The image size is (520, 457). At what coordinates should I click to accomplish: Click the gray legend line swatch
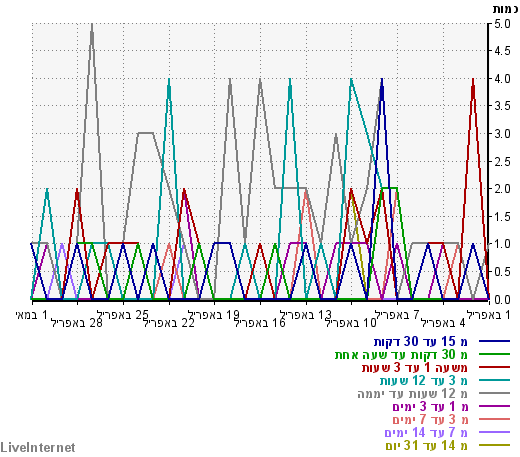coord(495,393)
